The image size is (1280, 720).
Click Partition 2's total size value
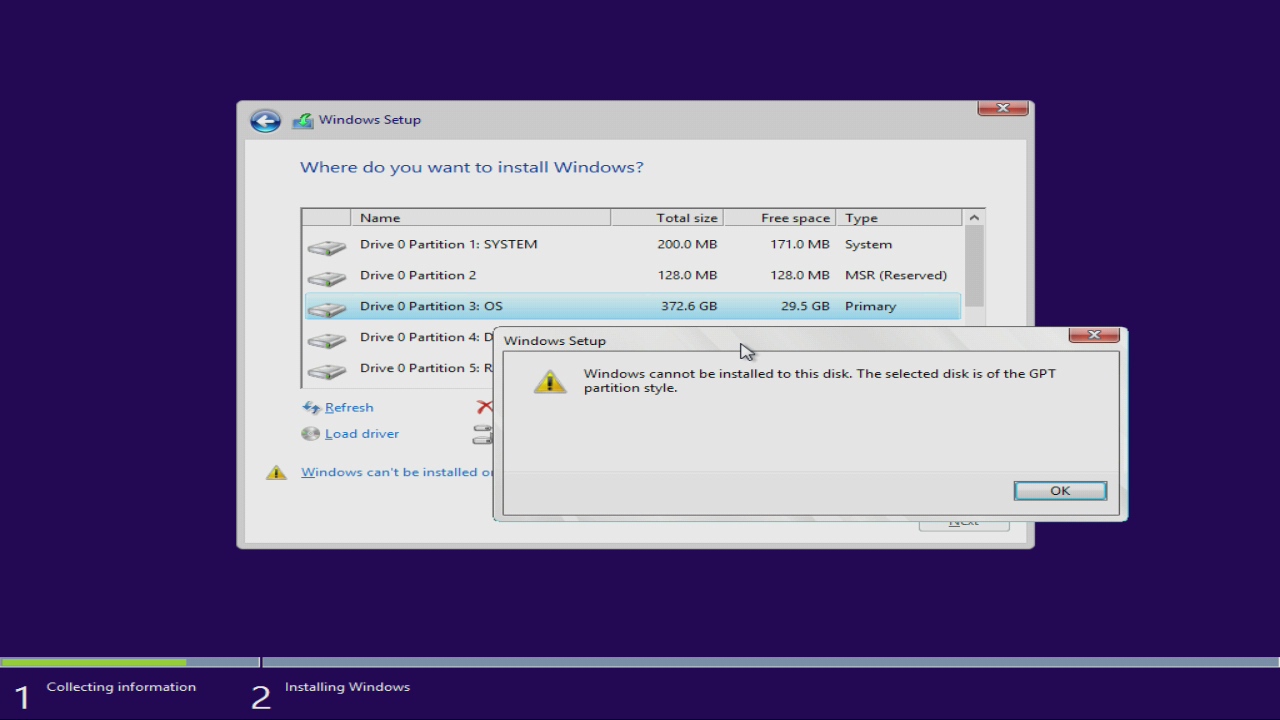tap(688, 275)
